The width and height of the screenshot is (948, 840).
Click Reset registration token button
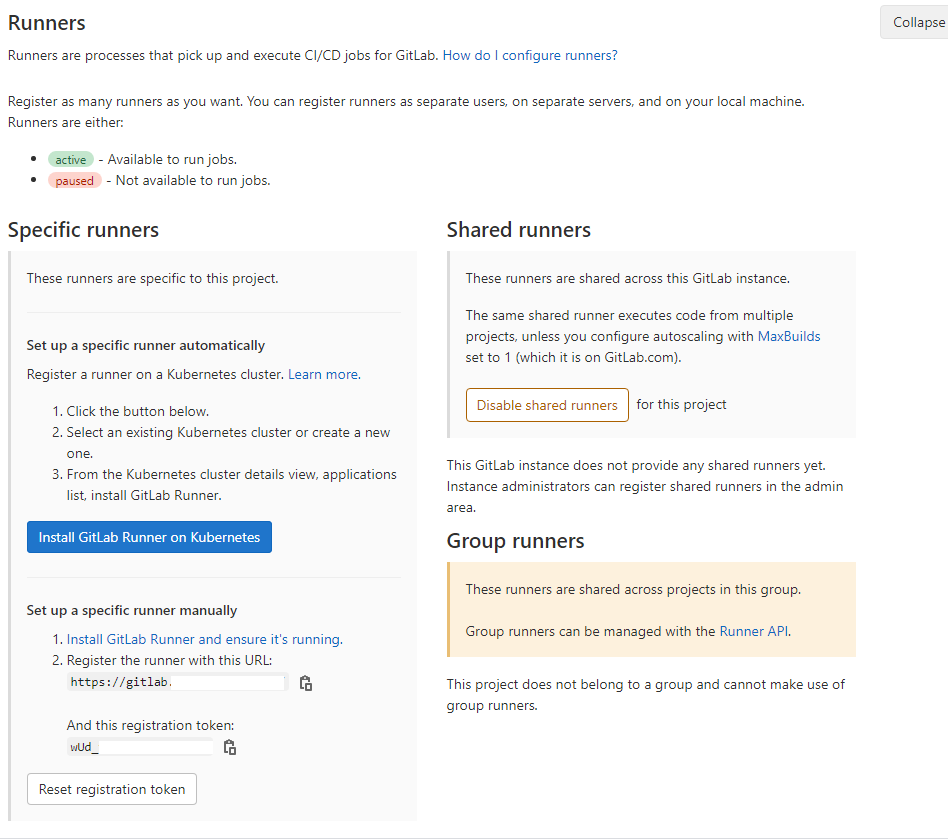coord(112,789)
